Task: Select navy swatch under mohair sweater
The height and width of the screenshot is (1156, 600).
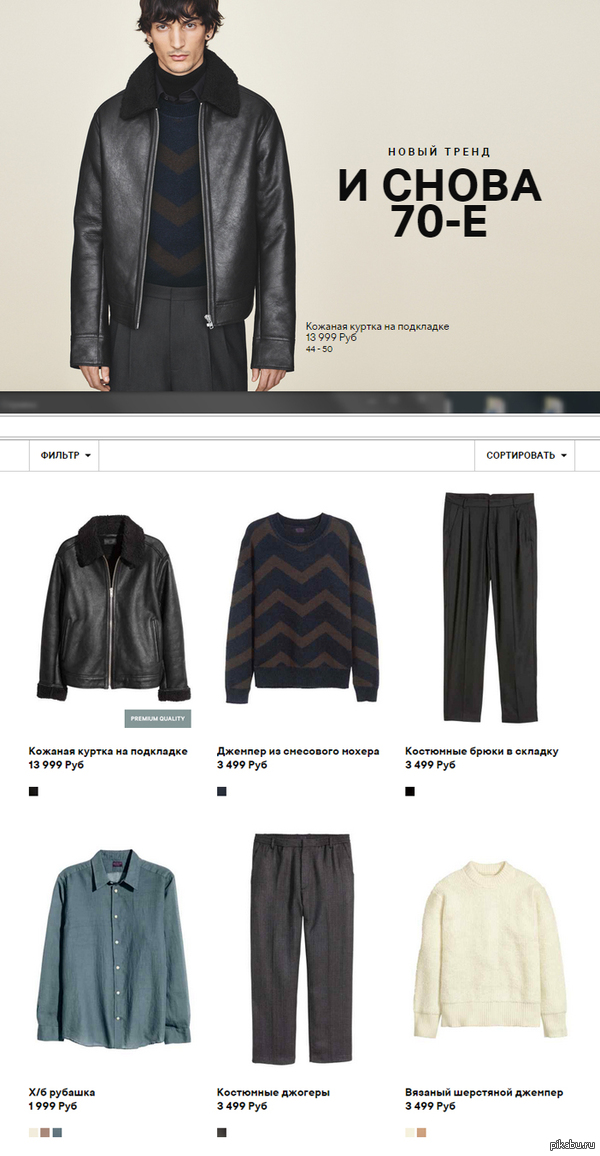Action: coord(222,791)
